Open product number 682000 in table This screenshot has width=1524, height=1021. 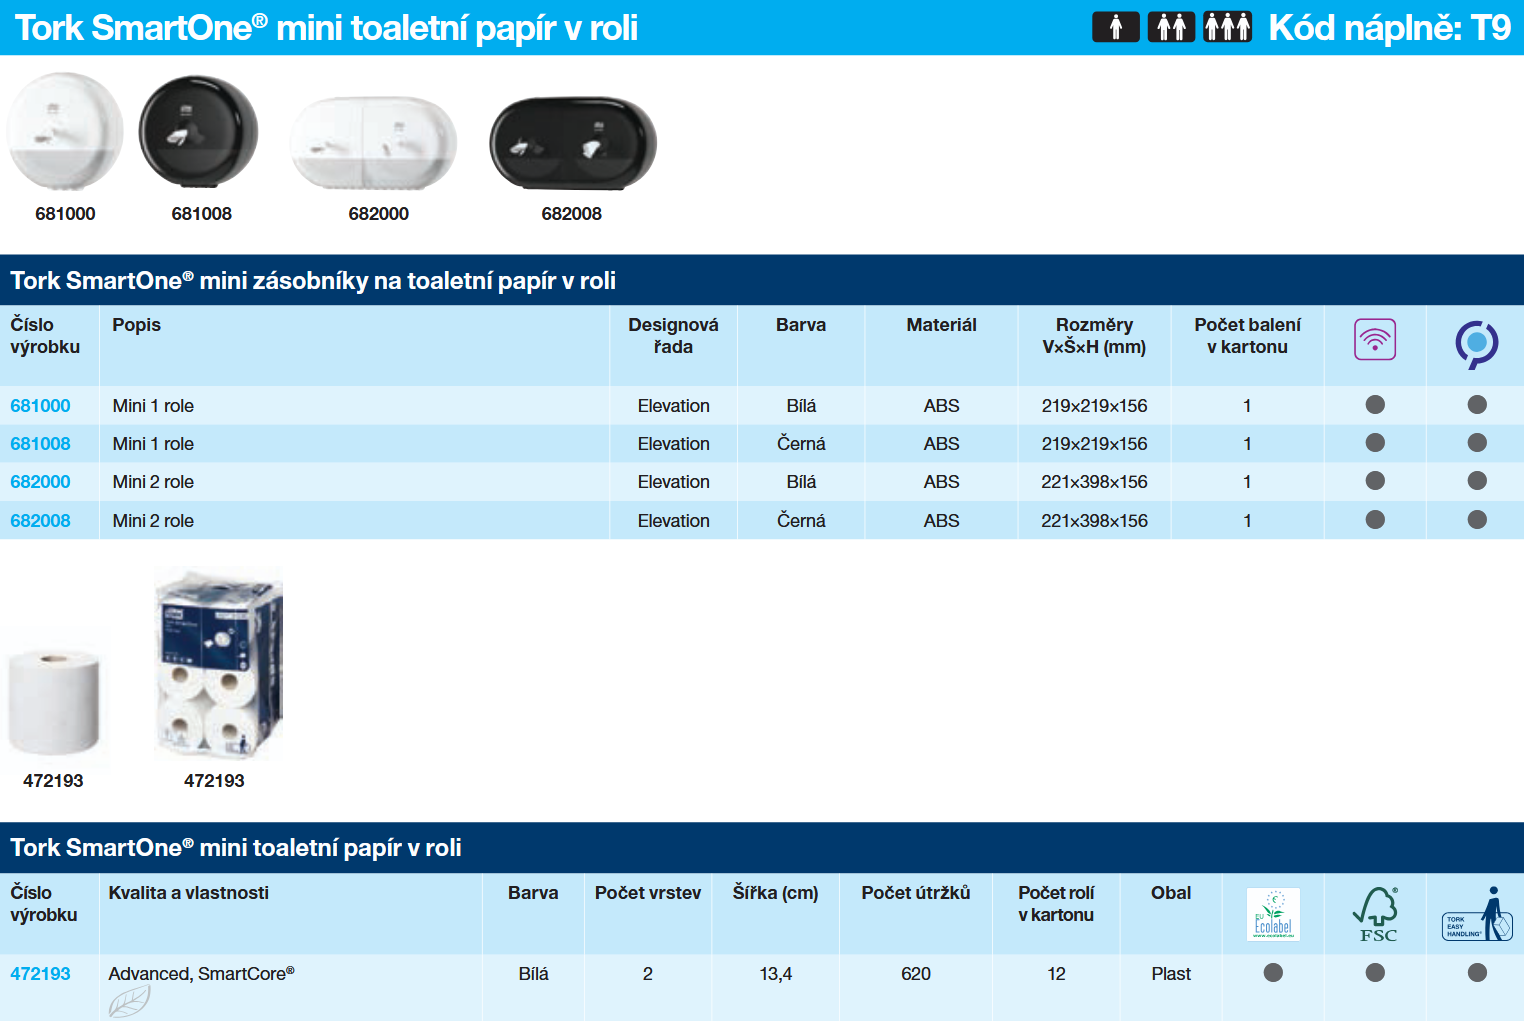[x=40, y=481]
